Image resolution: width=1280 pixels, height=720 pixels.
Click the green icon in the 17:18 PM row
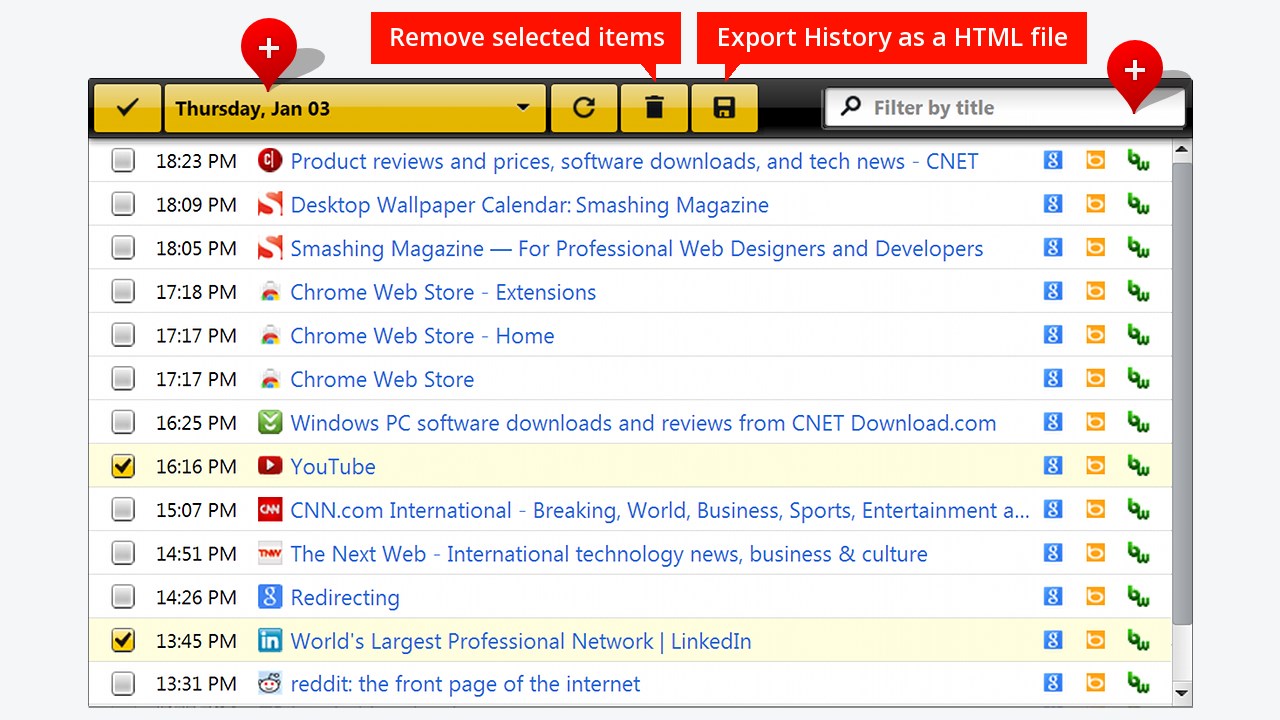coord(1138,291)
